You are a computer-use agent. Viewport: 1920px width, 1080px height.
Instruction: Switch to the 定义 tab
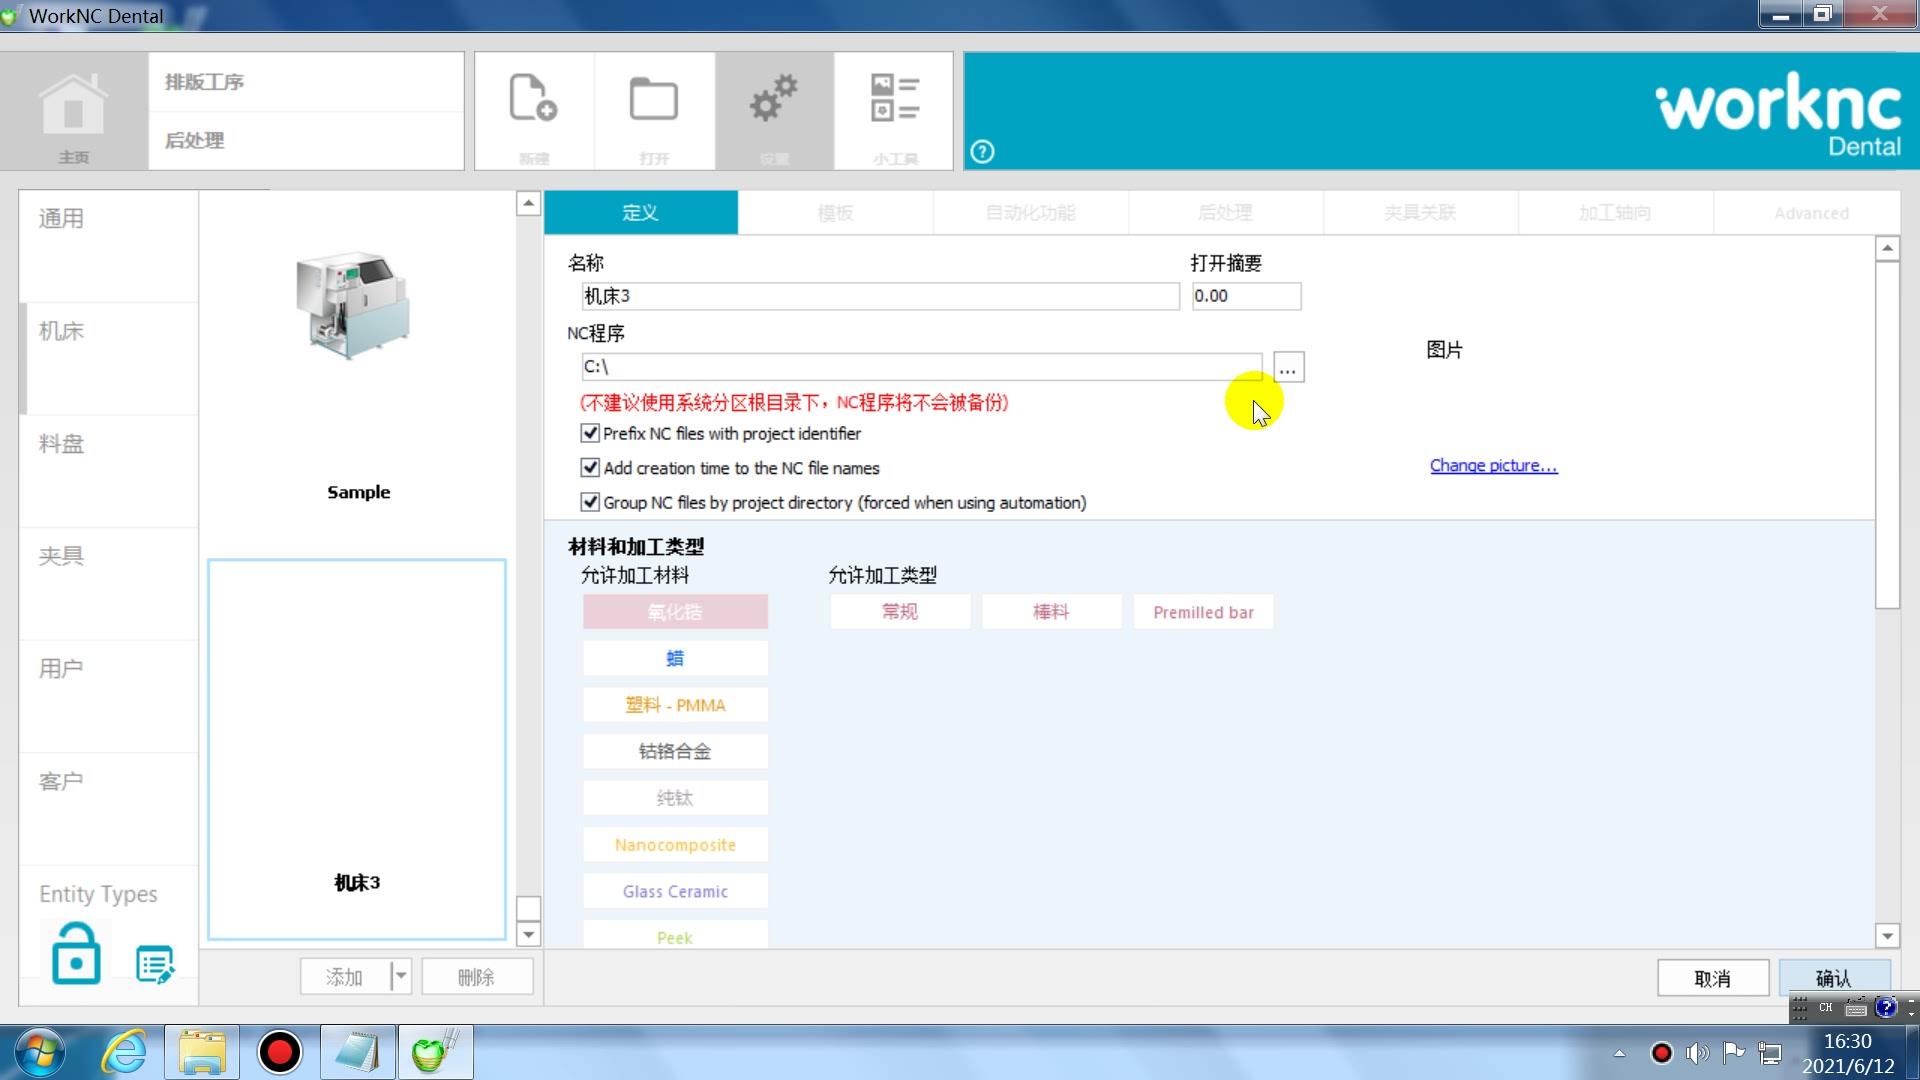pyautogui.click(x=641, y=213)
